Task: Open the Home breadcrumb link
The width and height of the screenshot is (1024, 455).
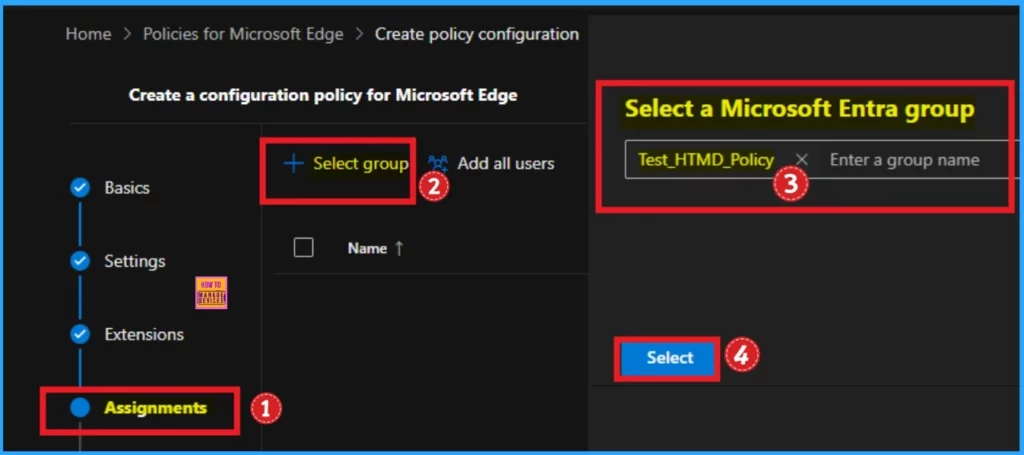Action: pos(88,34)
